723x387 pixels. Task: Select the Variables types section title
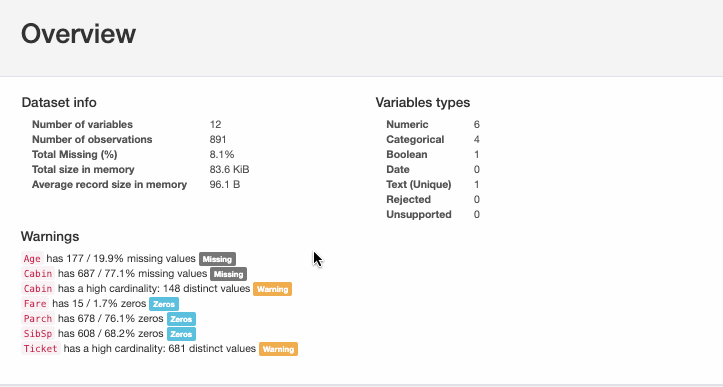(x=423, y=102)
